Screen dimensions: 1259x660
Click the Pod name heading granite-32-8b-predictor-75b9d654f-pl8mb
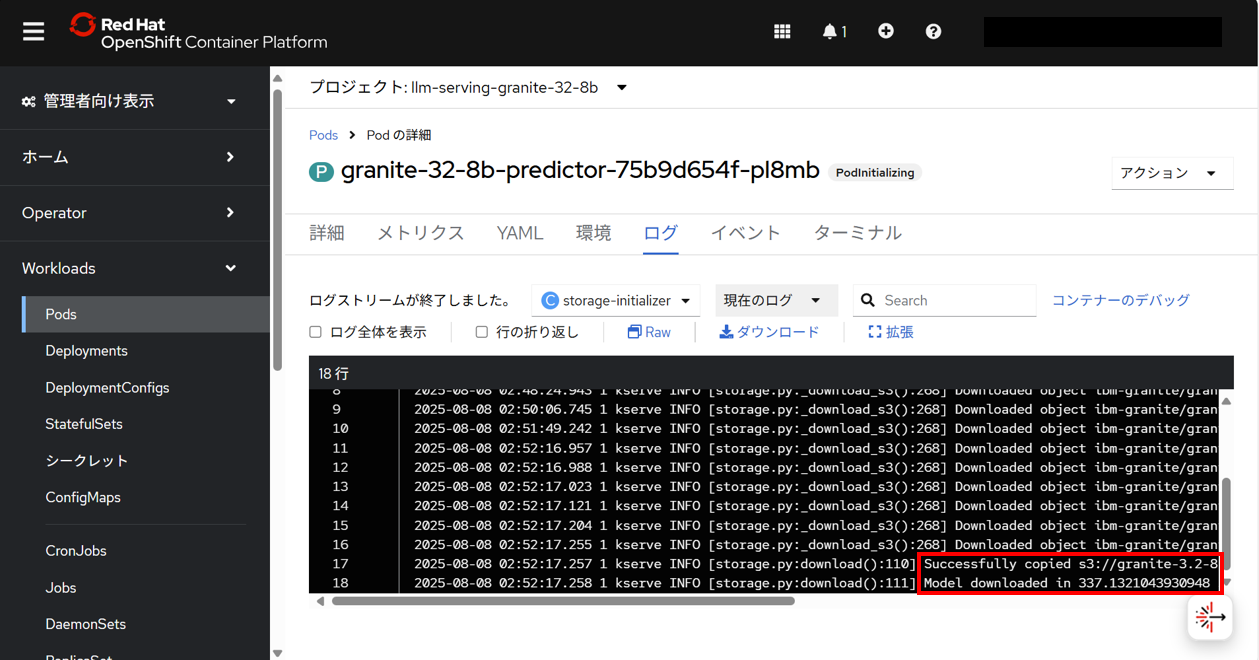[x=580, y=171]
